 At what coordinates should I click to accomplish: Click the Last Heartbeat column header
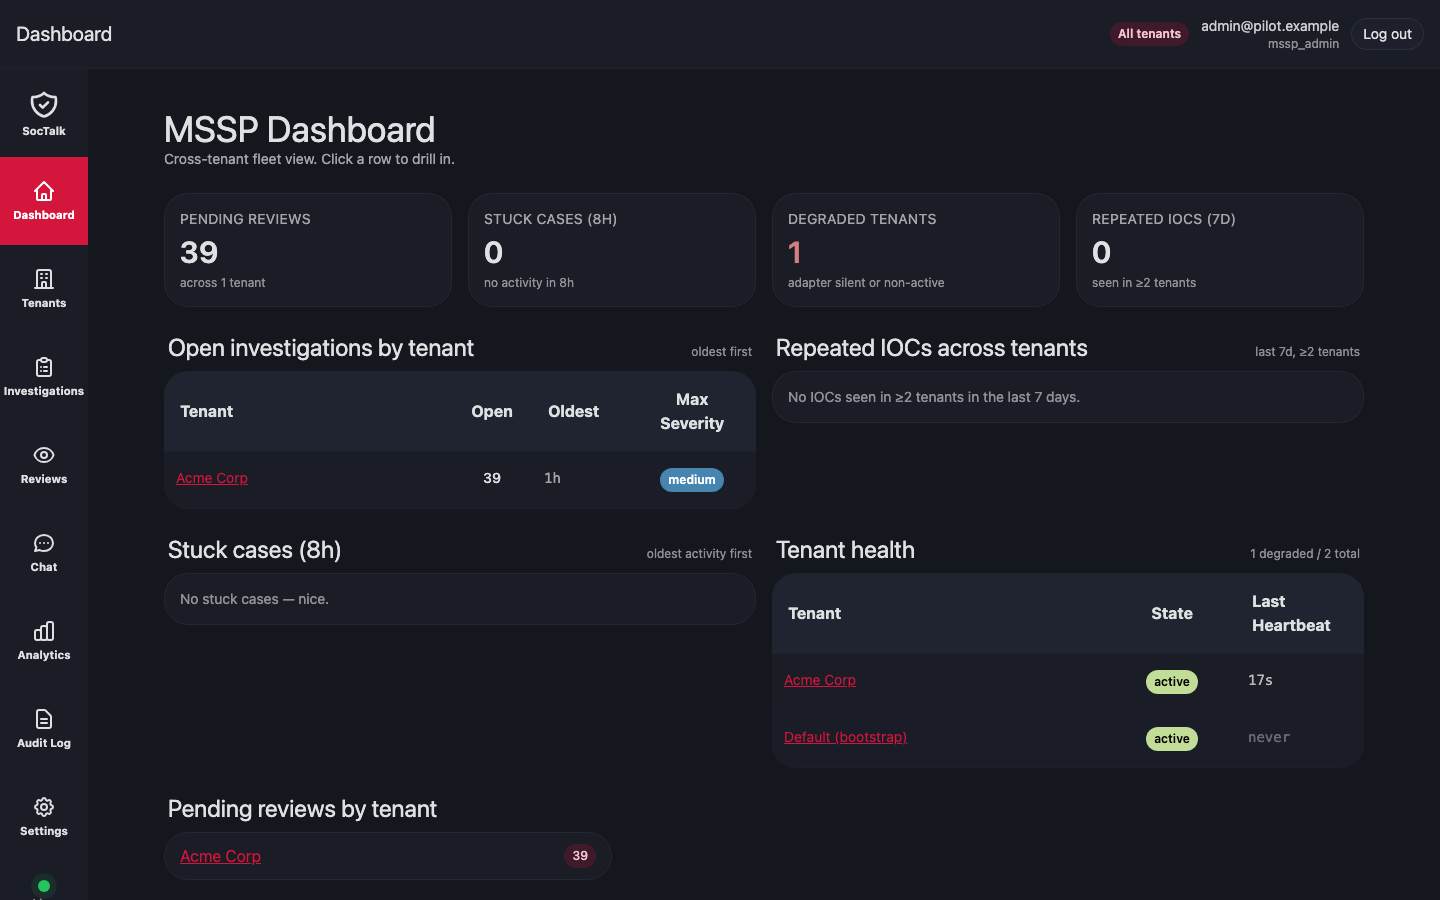pyautogui.click(x=1291, y=613)
